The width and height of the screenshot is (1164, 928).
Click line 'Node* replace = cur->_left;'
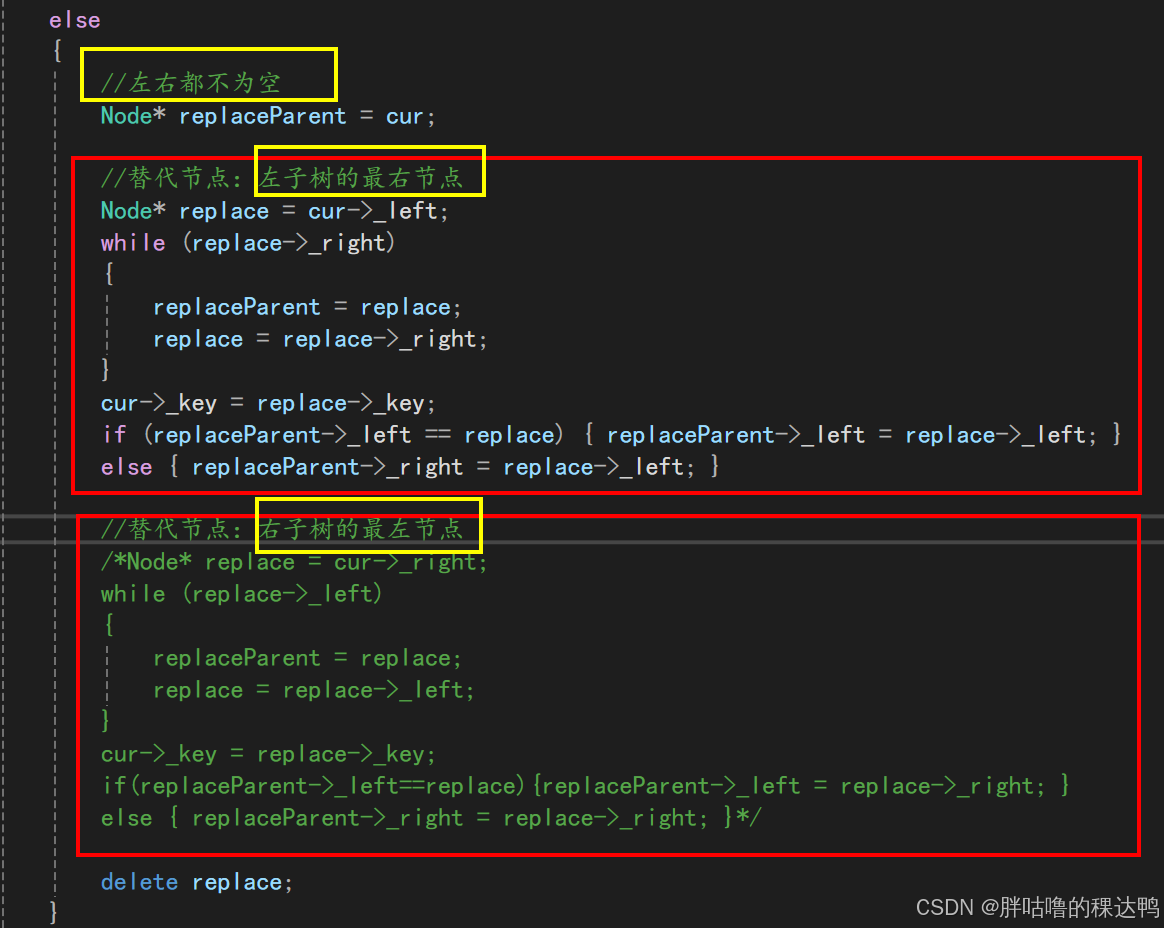tap(275, 212)
